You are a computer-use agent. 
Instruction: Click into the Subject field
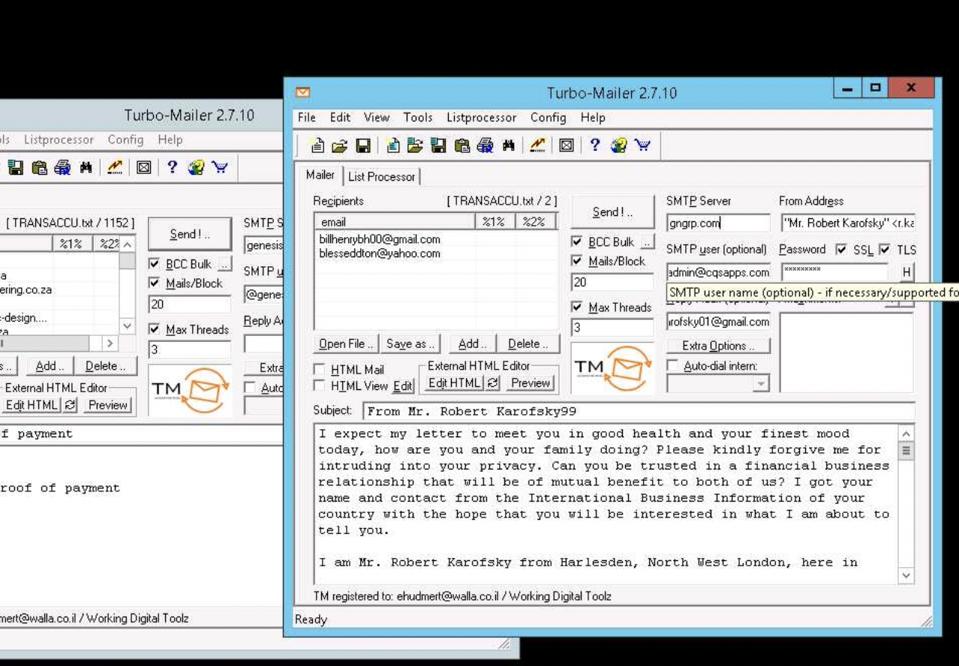pos(639,411)
